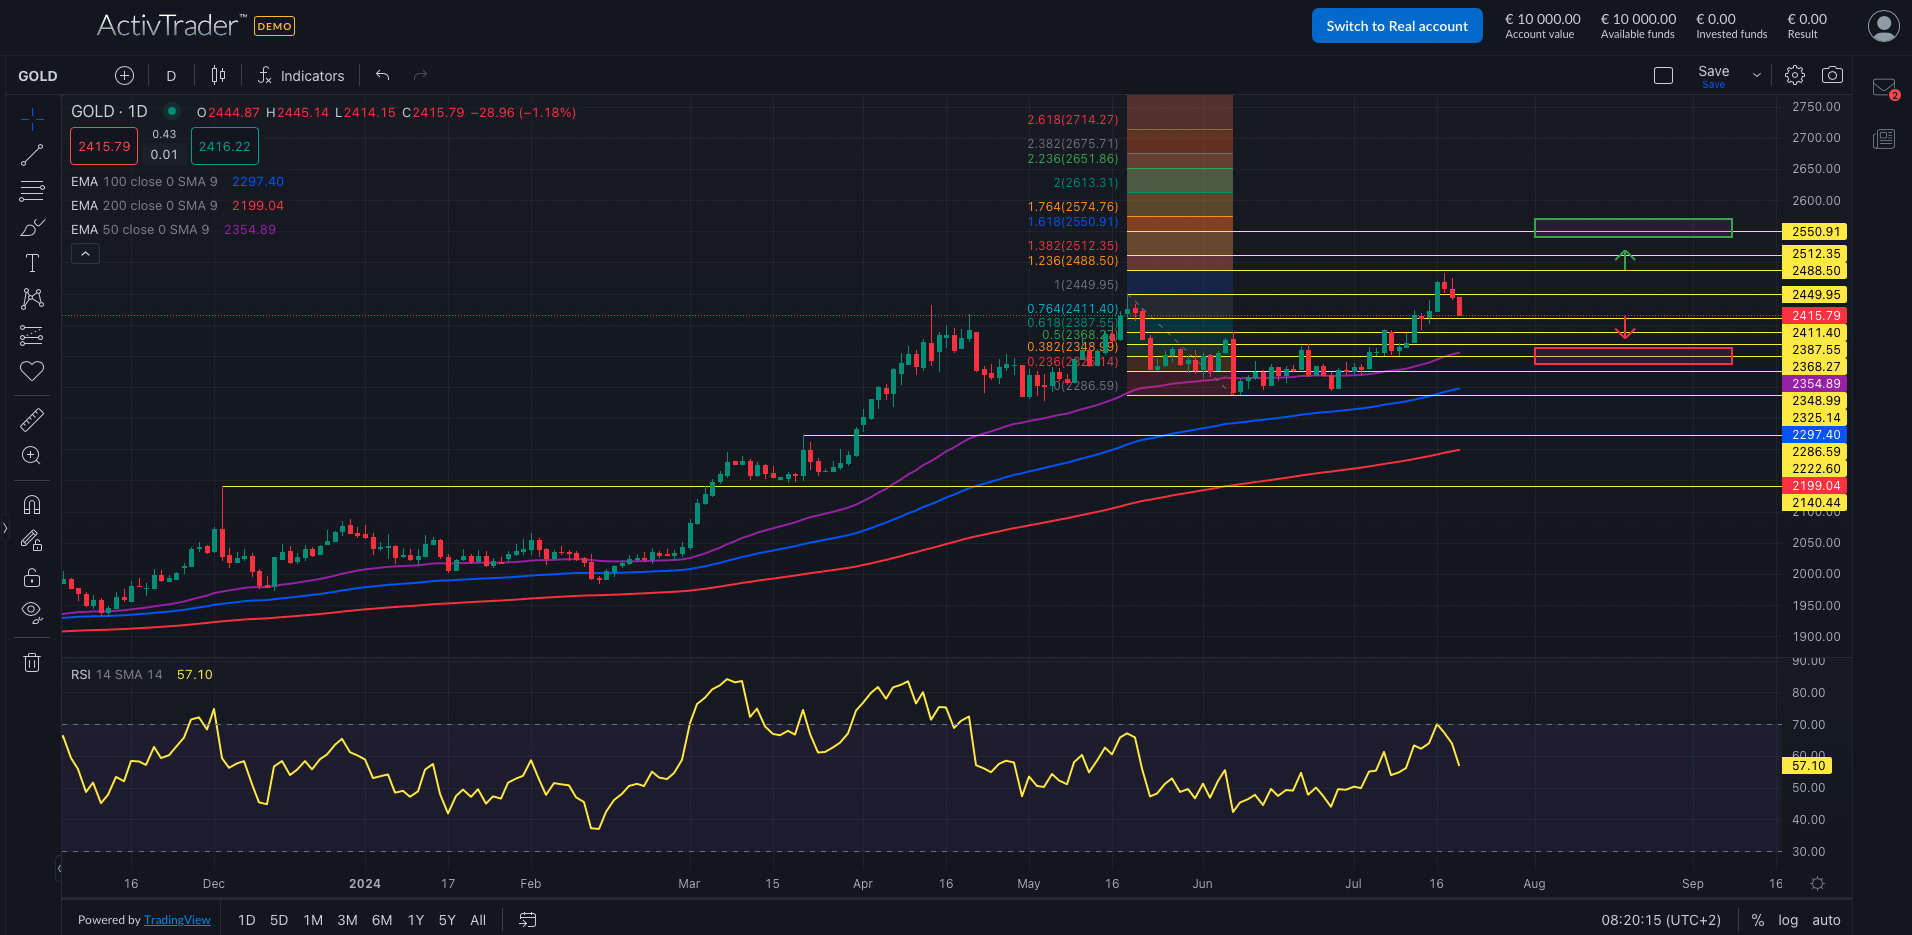The height and width of the screenshot is (935, 1912).
Task: Pick the brush drawing tool
Action: click(32, 228)
